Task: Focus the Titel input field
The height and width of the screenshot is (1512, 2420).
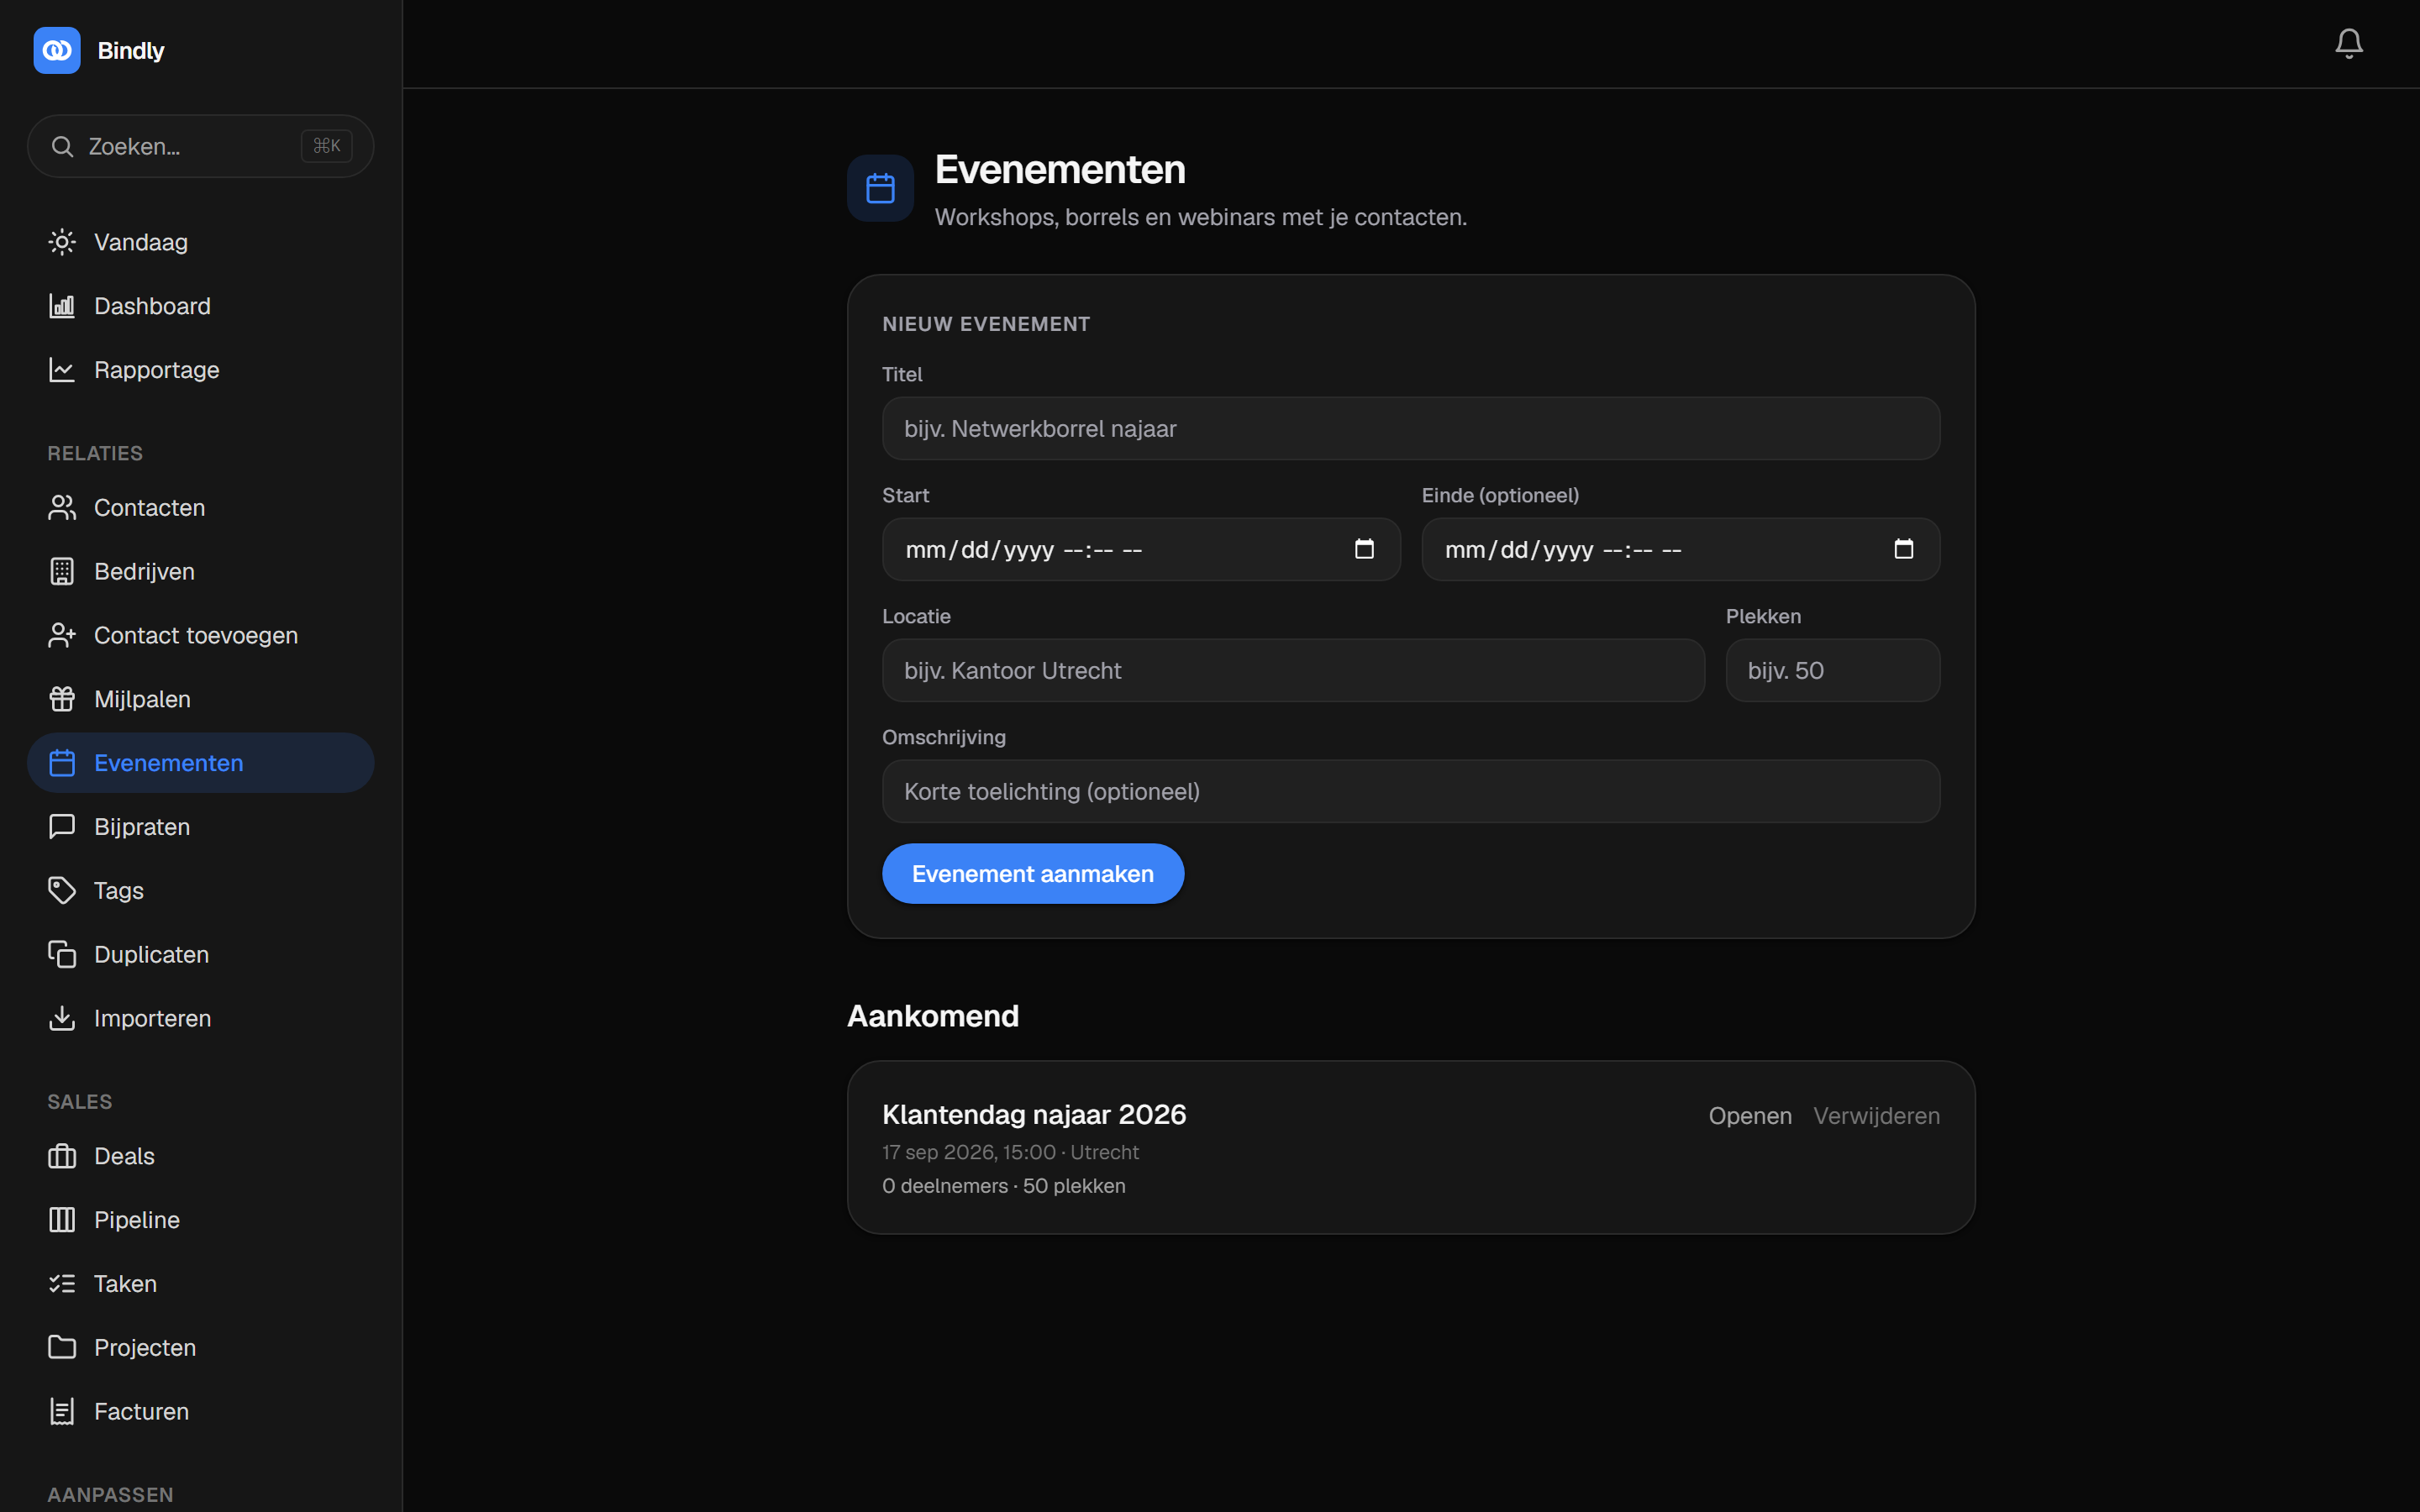Action: point(1411,429)
